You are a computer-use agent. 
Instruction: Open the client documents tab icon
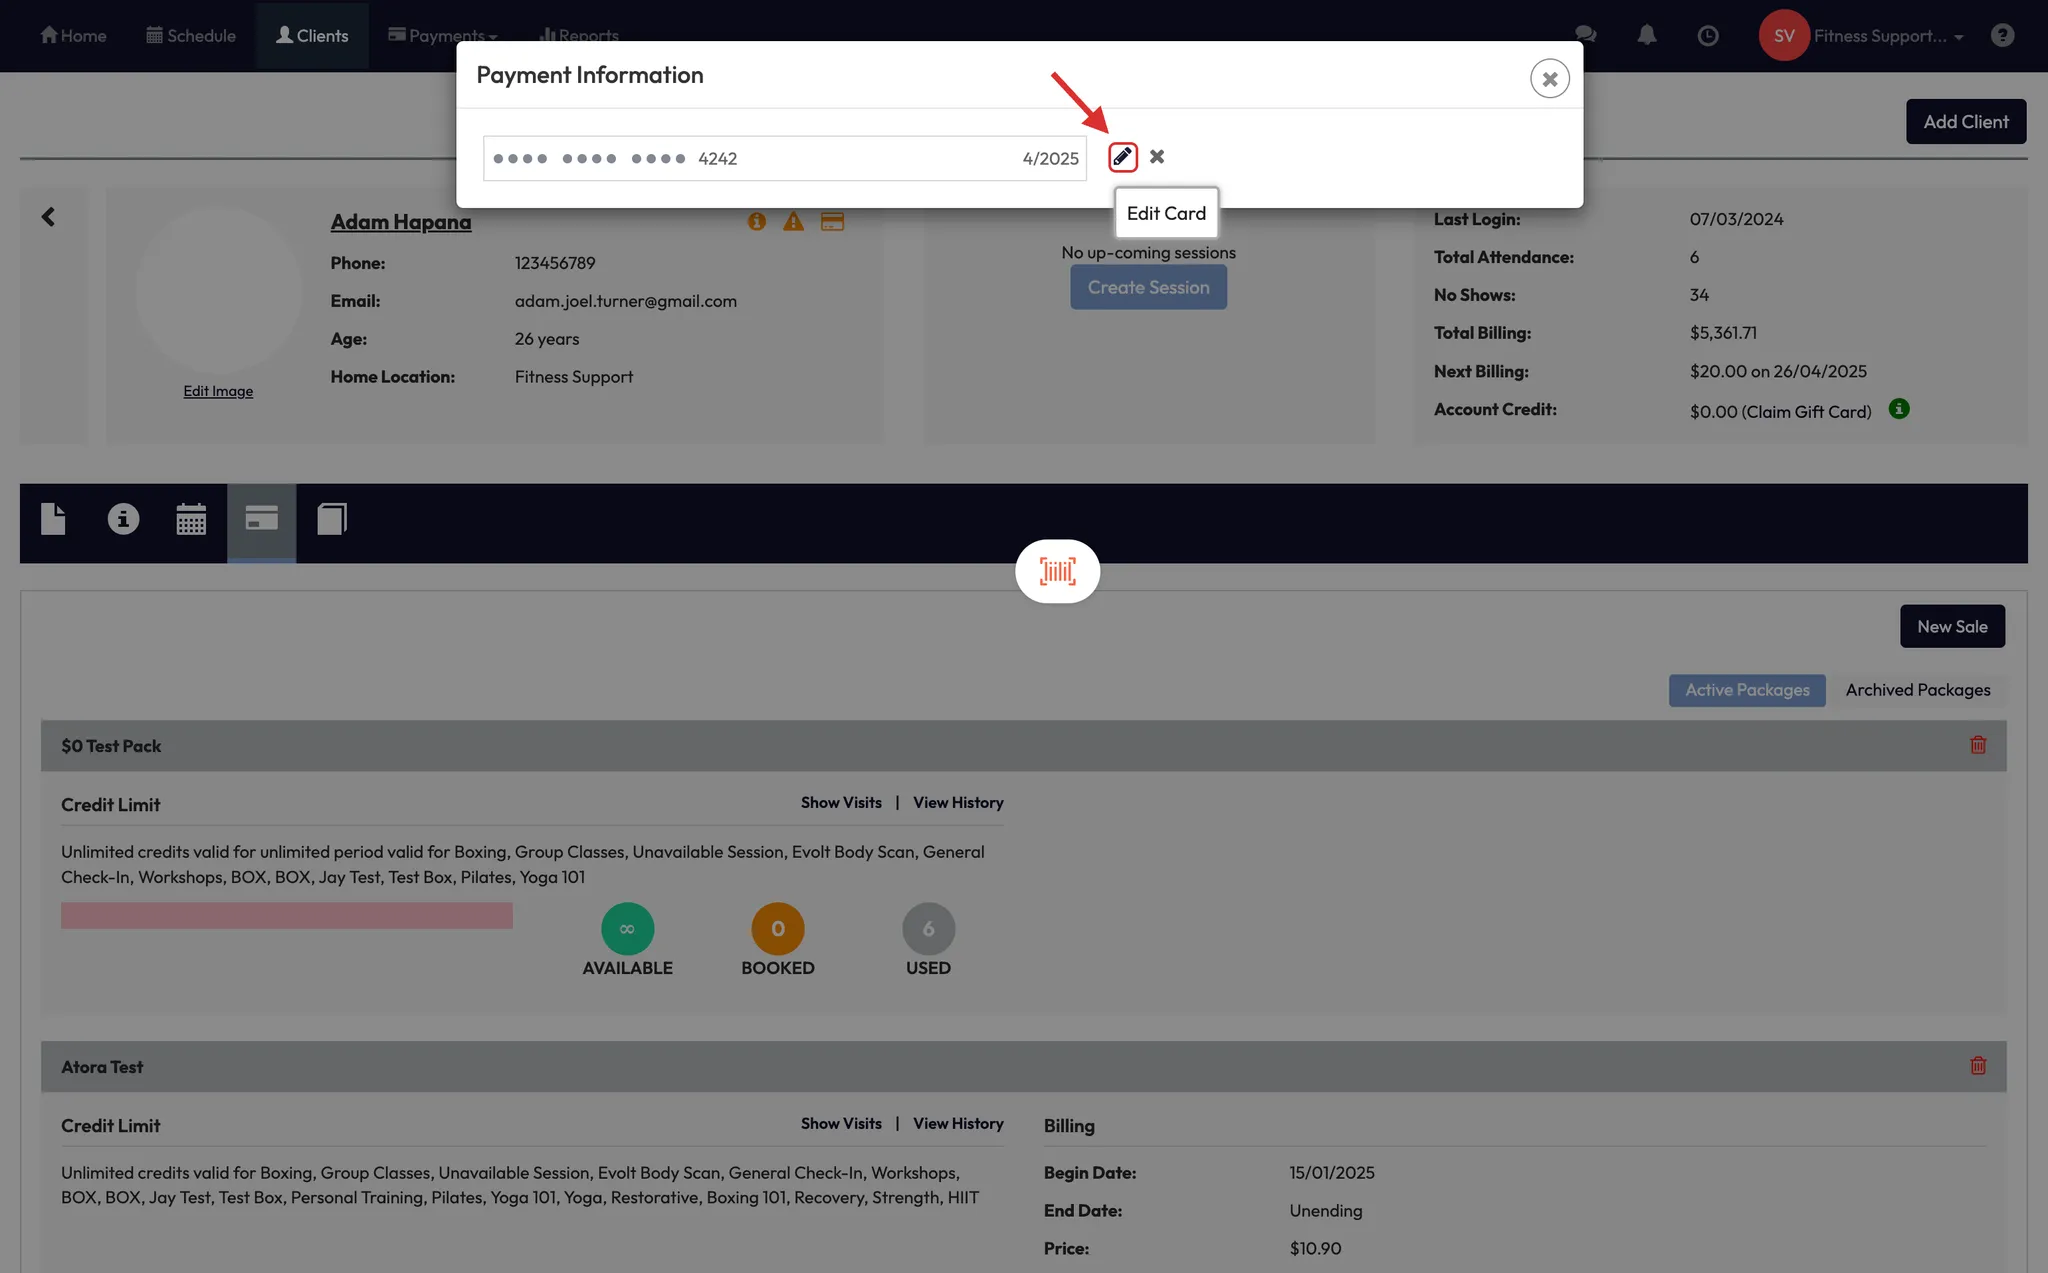[x=53, y=519]
